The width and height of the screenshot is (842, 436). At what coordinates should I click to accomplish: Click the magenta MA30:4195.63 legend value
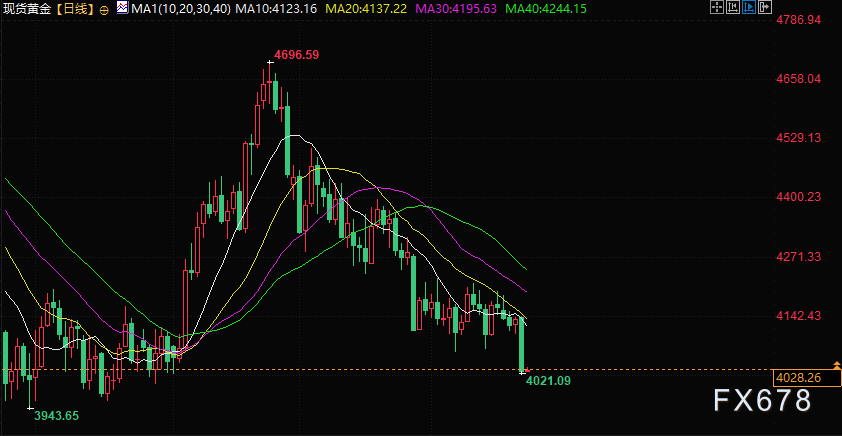pos(456,9)
